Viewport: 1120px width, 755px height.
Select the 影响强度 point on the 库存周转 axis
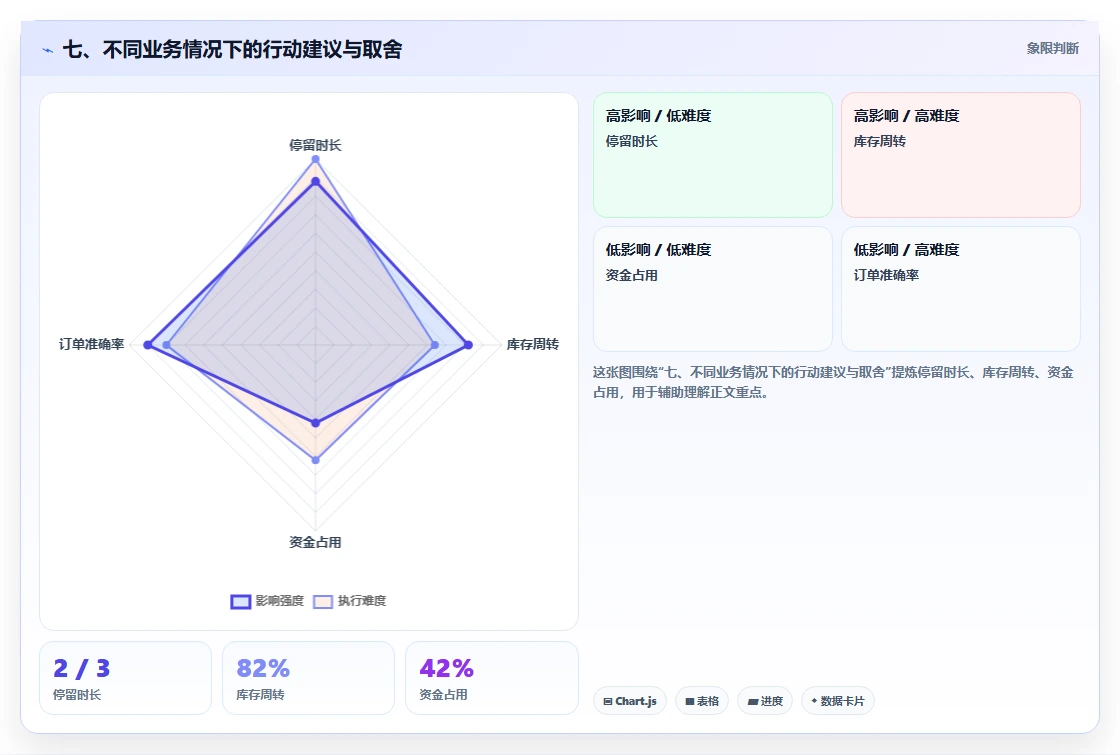(469, 345)
